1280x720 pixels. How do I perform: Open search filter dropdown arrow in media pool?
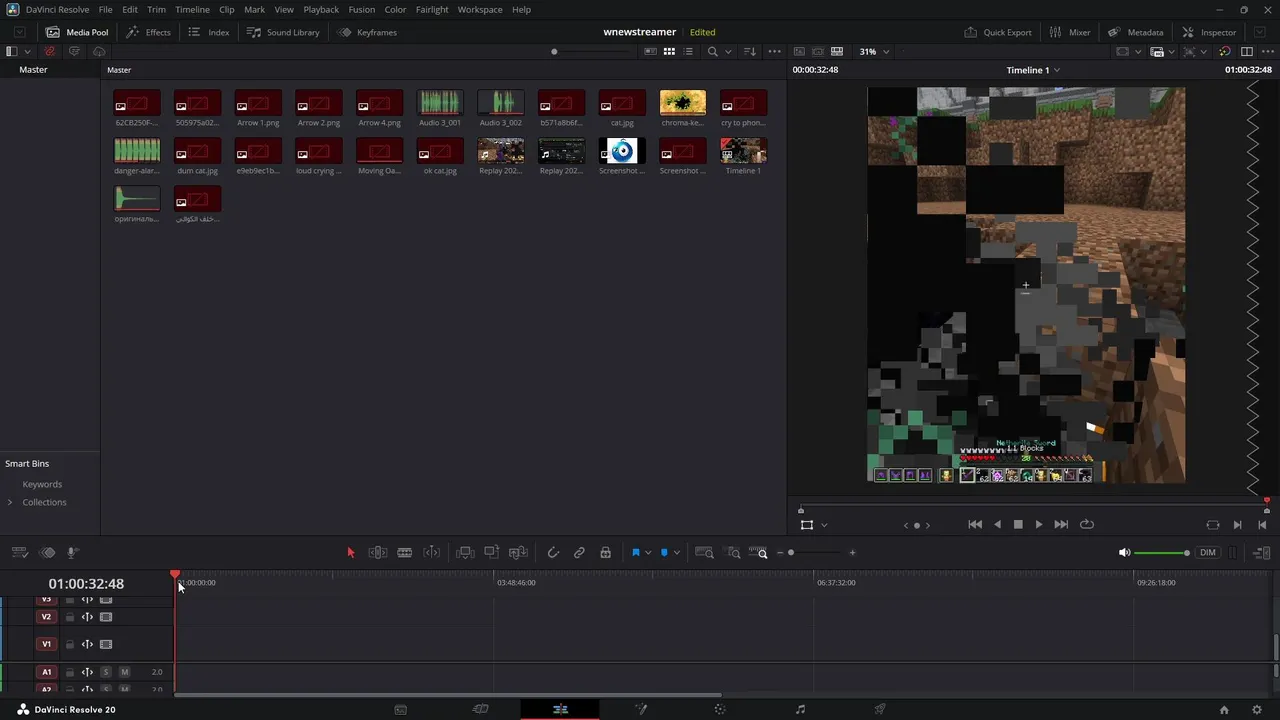tap(728, 51)
